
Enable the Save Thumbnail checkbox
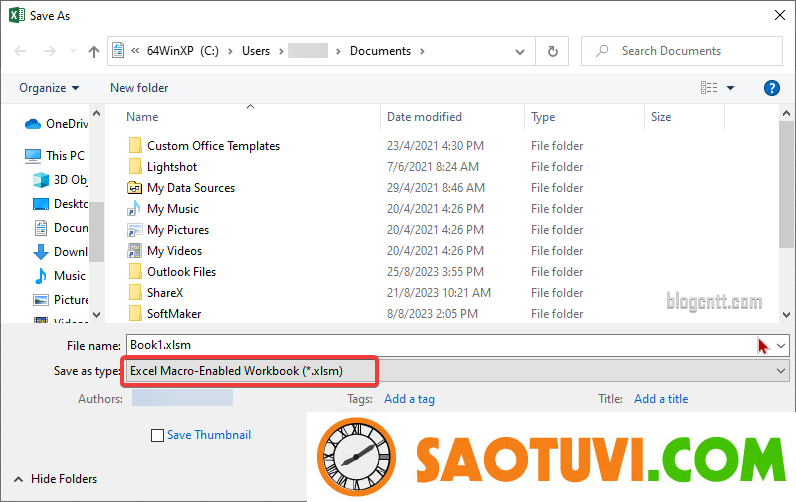tap(157, 435)
